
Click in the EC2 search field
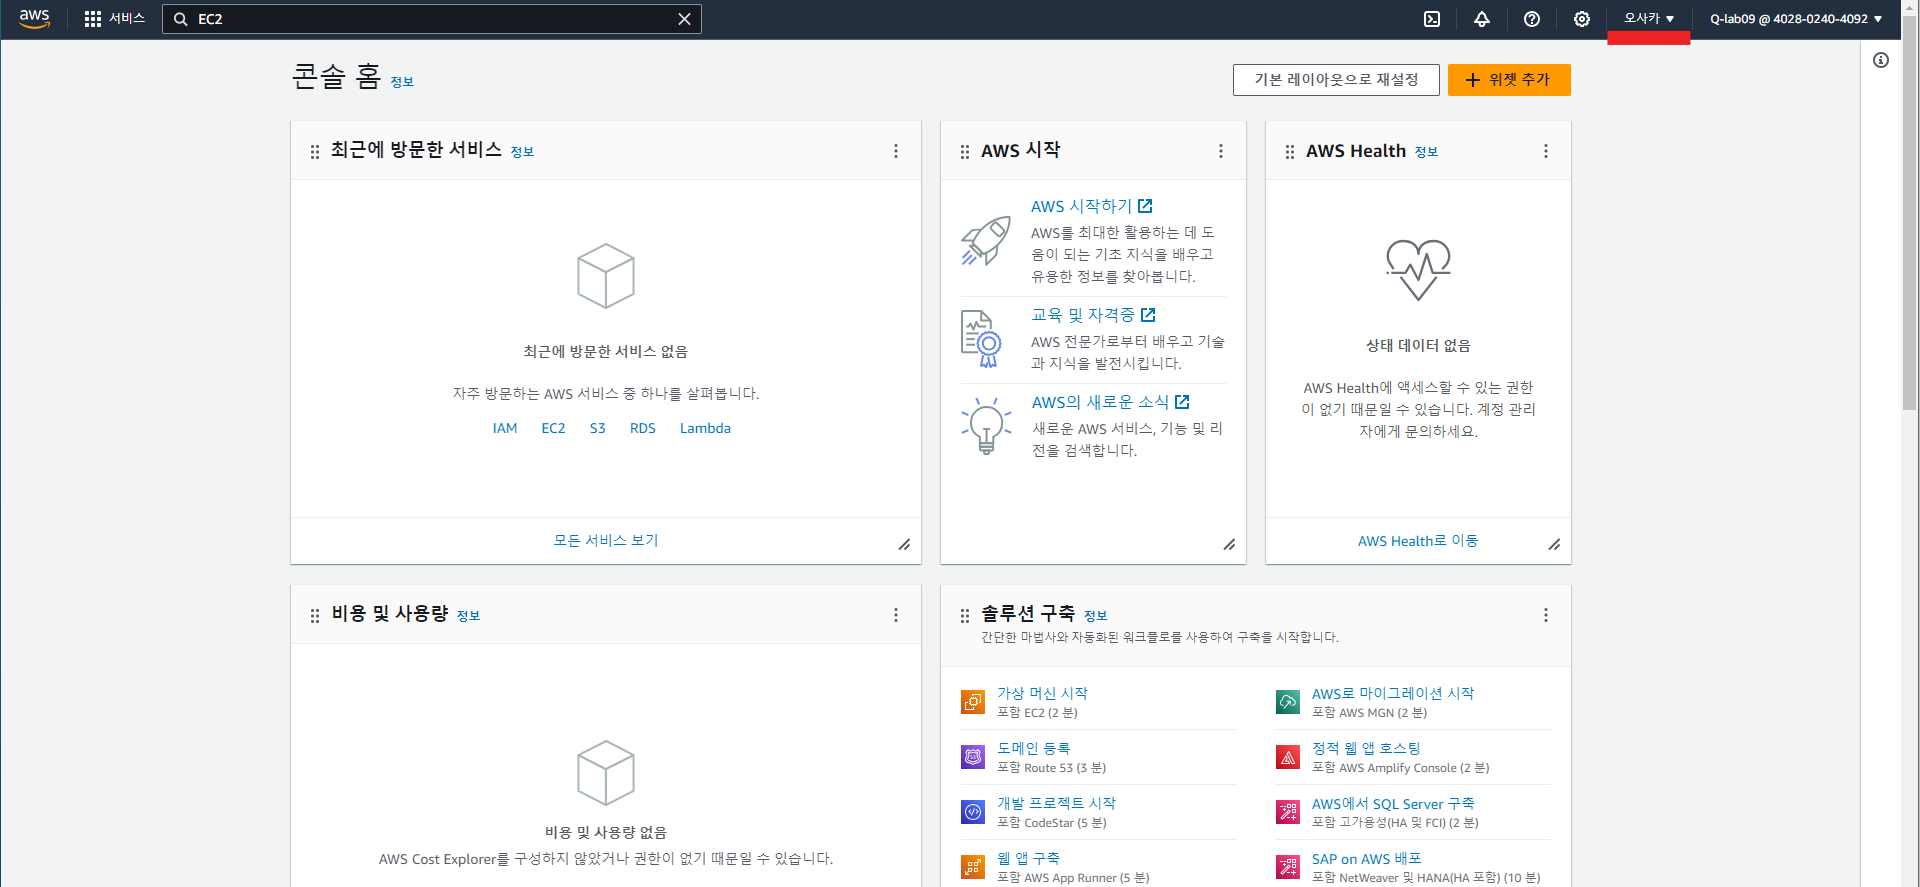pos(432,19)
